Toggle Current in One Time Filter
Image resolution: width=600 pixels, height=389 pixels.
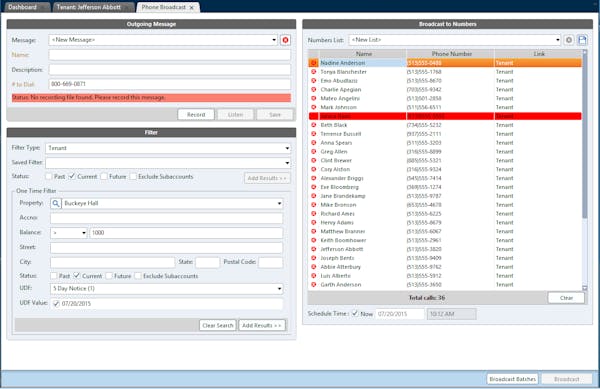pyautogui.click(x=77, y=276)
